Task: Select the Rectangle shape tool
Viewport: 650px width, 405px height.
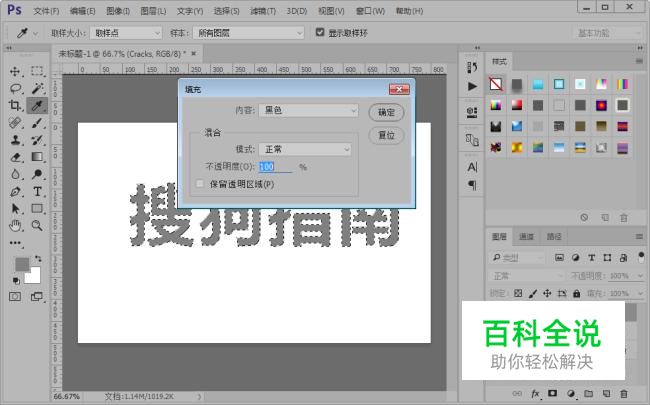Action: [x=37, y=209]
